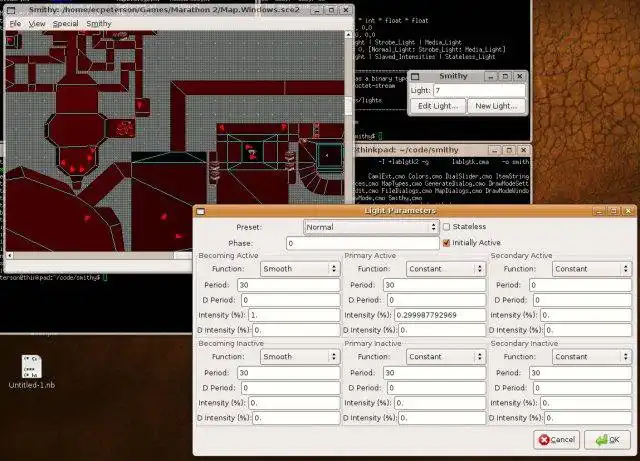Viewport: 640px width, 461px height.
Task: Select the cyan-highlighted polygon in map
Action: coord(330,155)
